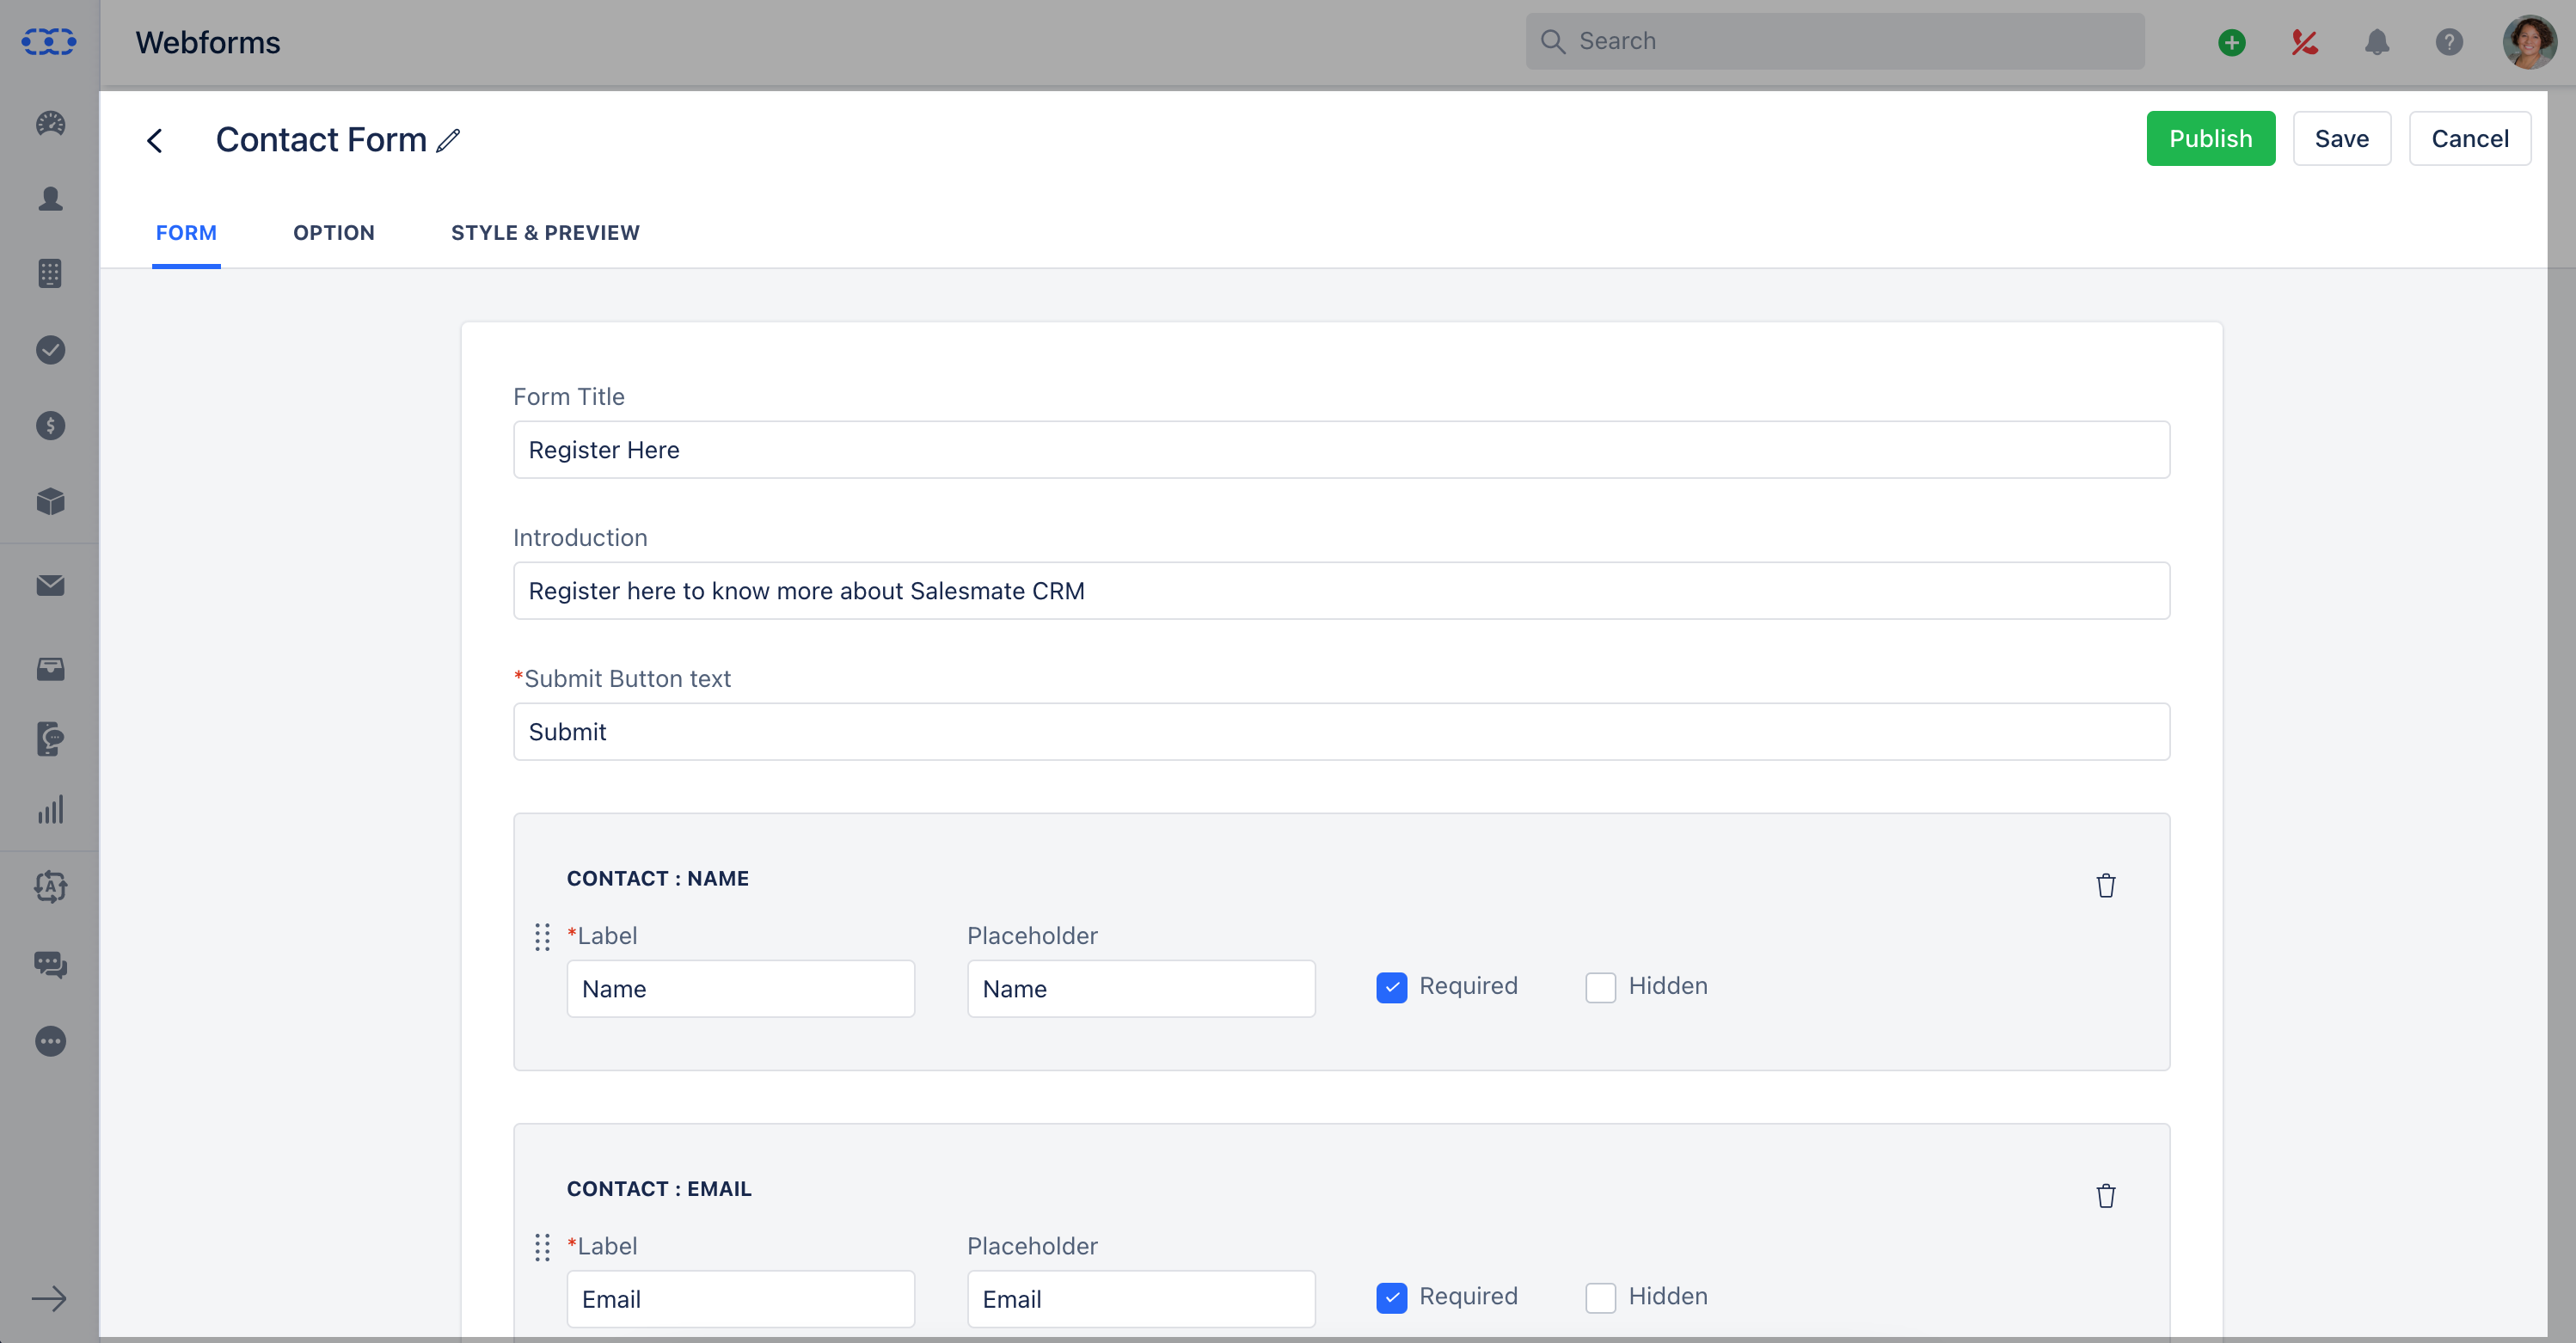Edit form name with pencil icon
The width and height of the screenshot is (2576, 1343).
(x=449, y=140)
